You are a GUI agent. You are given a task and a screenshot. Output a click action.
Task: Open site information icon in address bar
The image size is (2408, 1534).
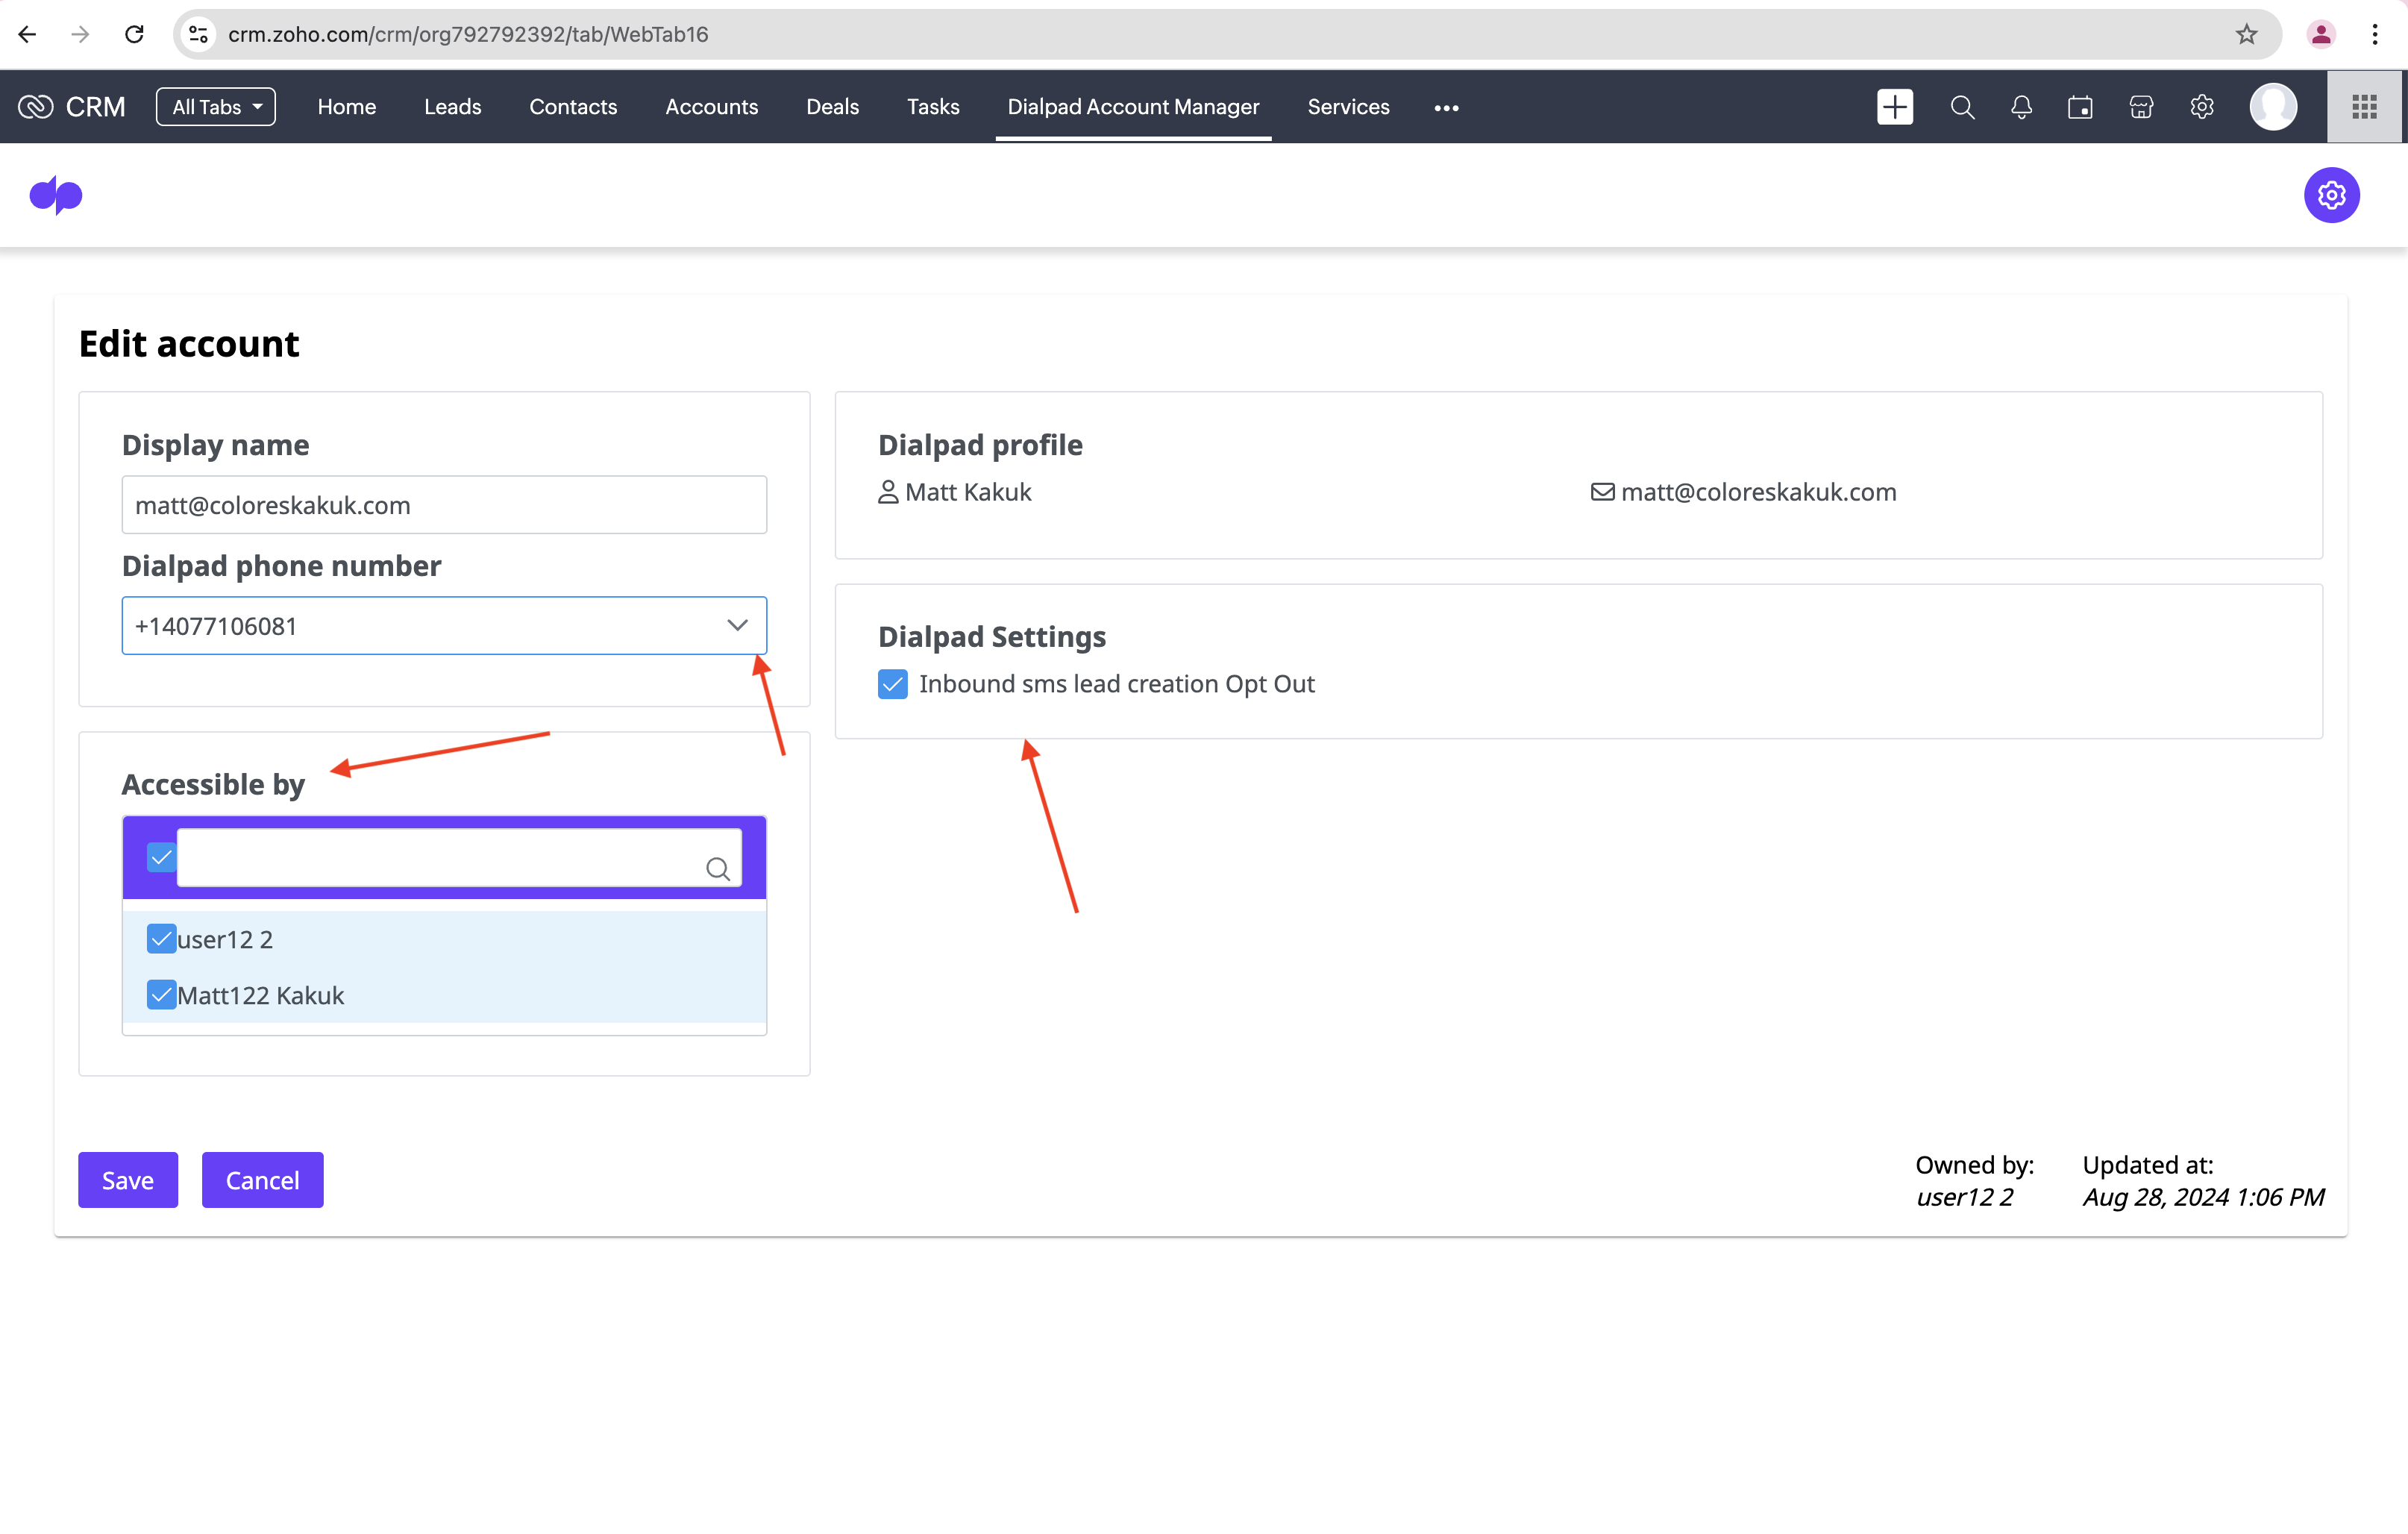coord(198,34)
